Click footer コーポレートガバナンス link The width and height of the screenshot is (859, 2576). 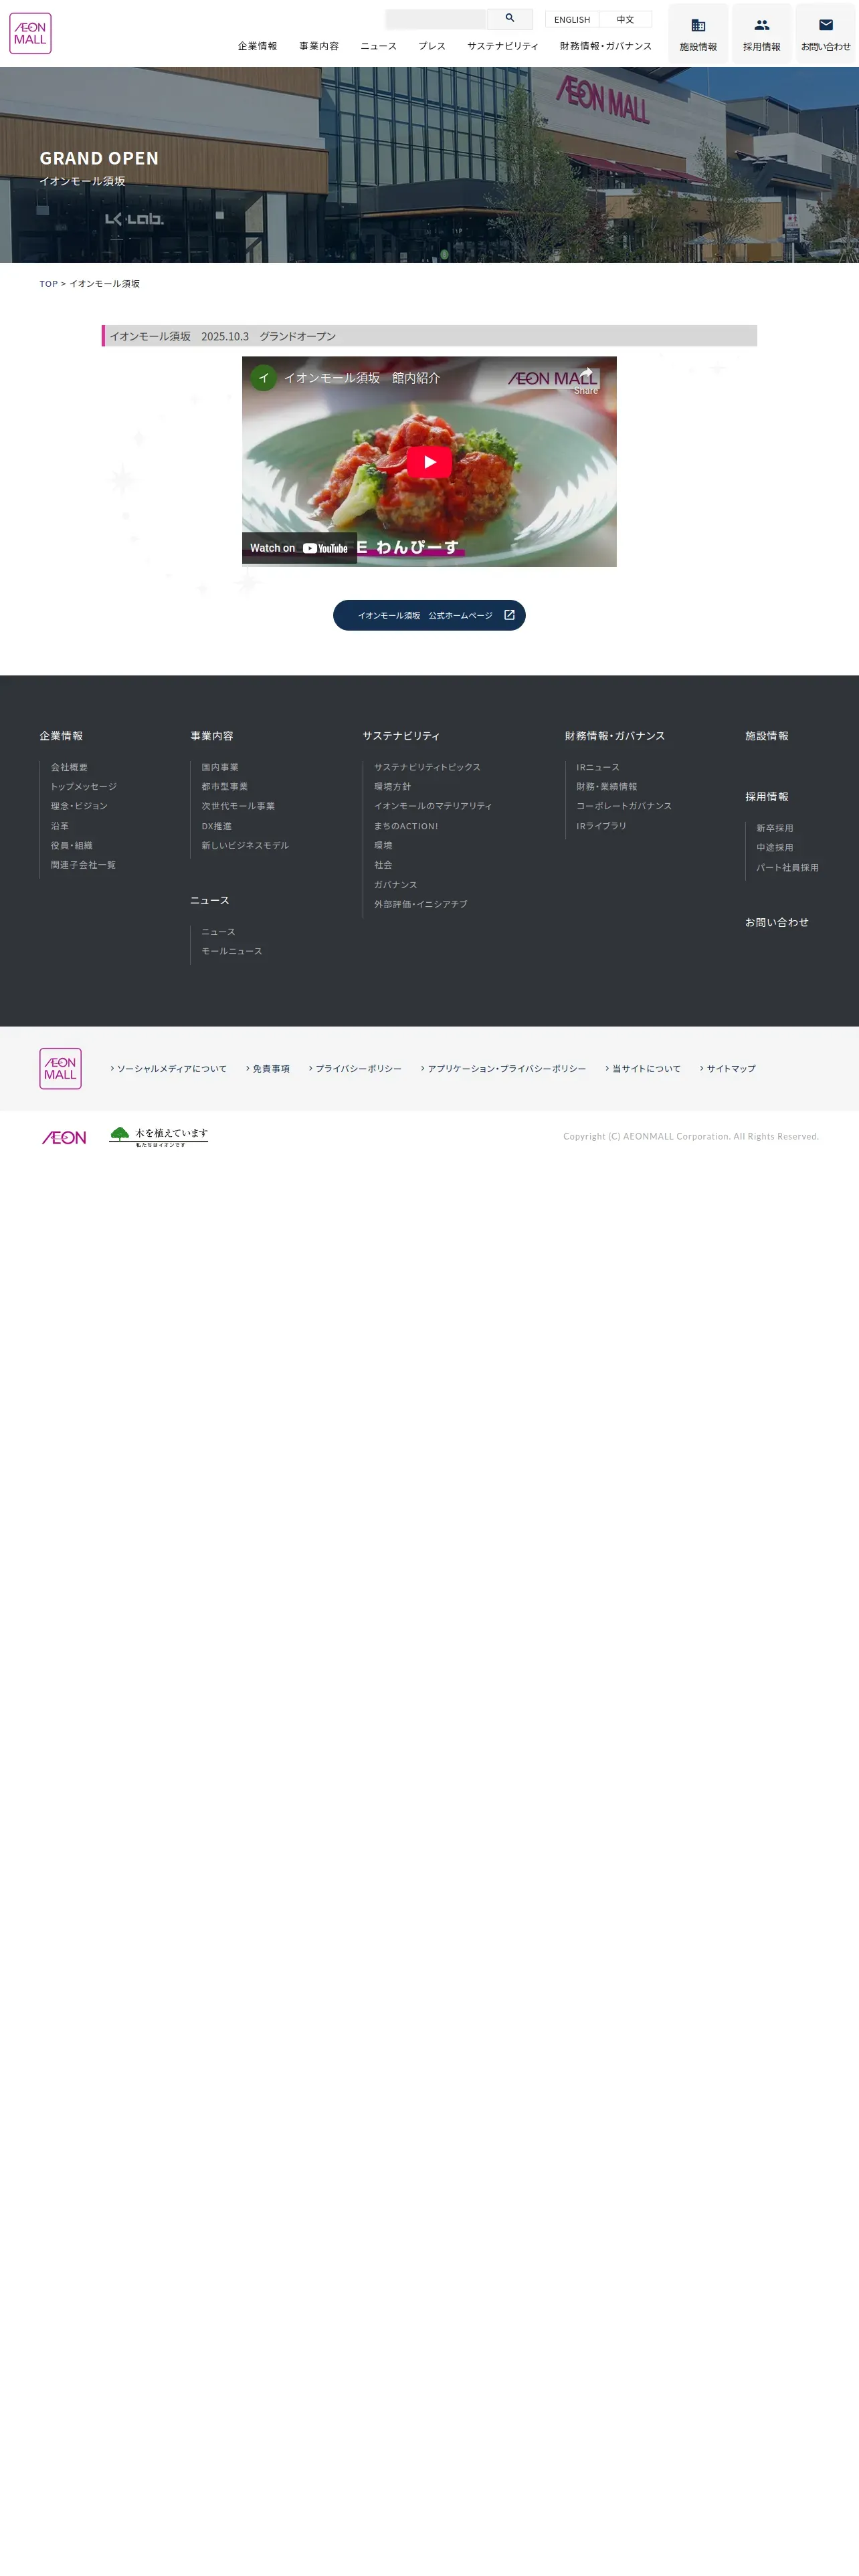click(624, 806)
